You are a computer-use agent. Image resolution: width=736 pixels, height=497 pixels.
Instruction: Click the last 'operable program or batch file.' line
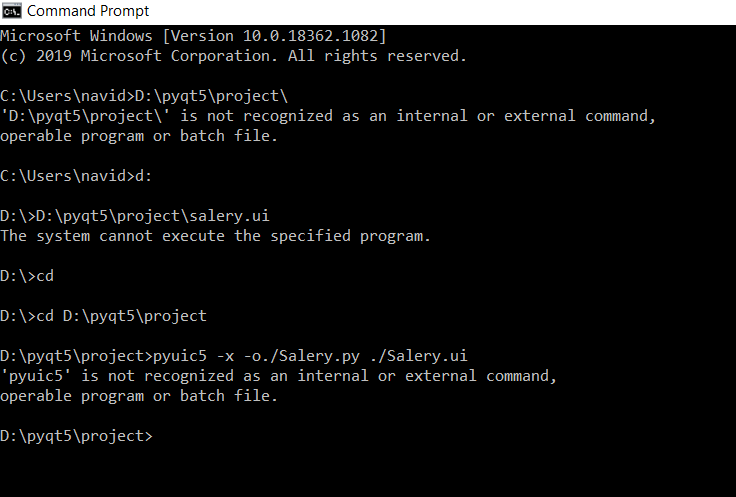tap(139, 396)
